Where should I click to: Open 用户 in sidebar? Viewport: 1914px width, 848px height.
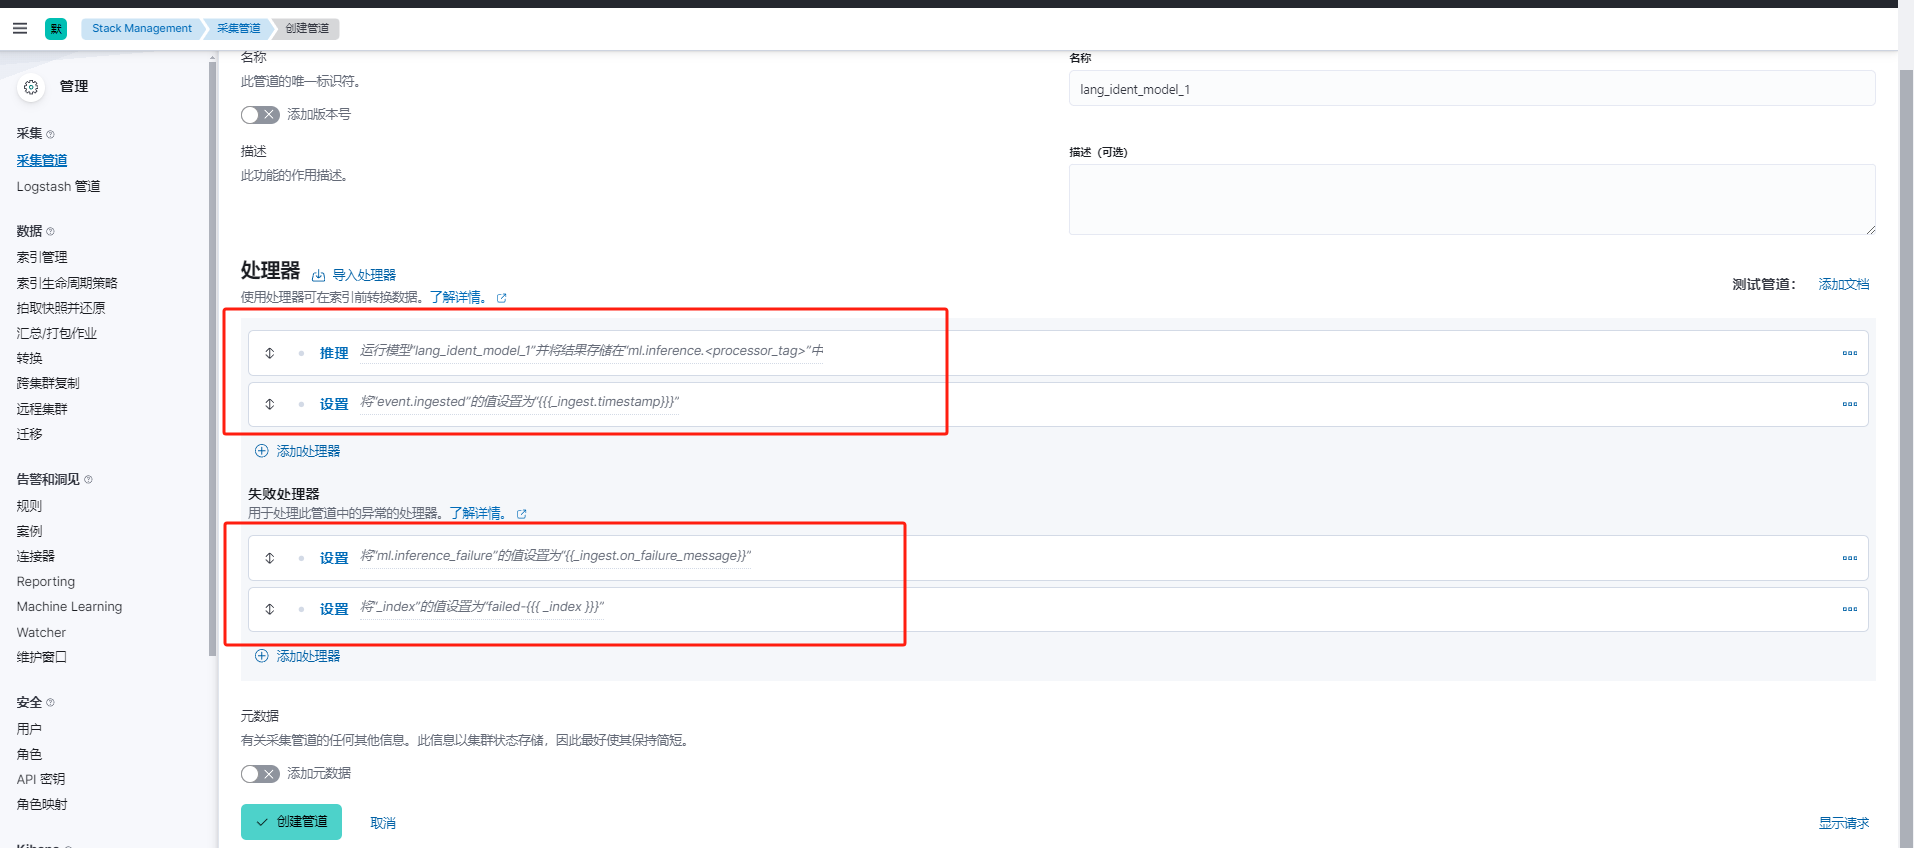click(x=29, y=729)
